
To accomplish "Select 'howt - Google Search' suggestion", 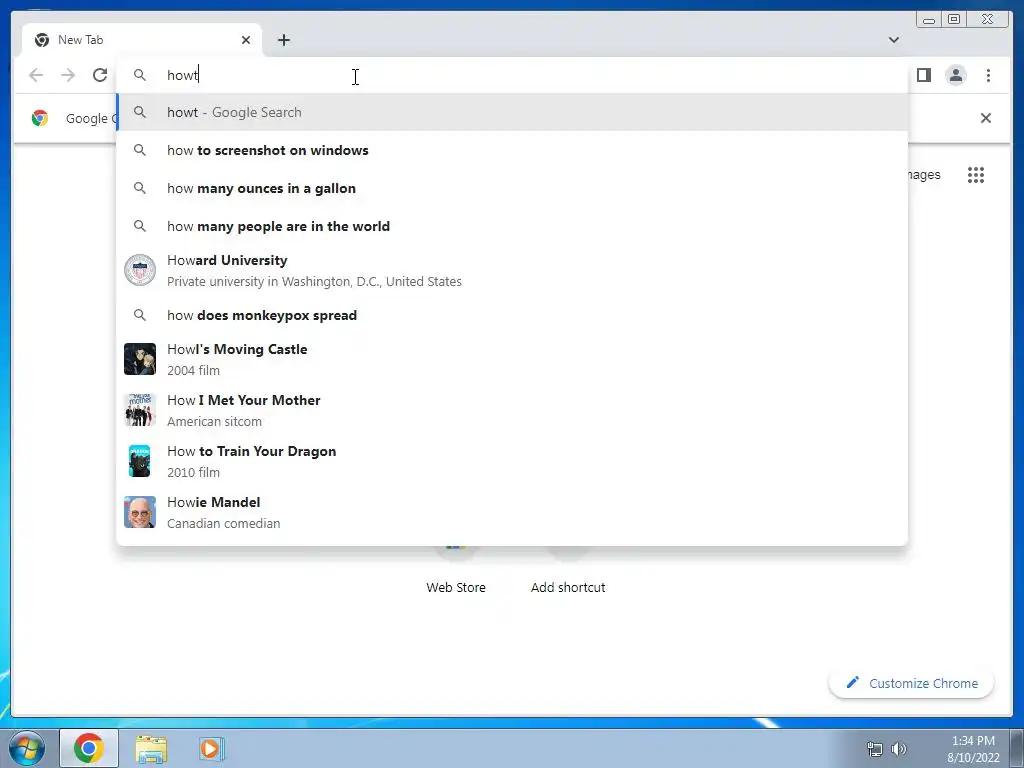I will tap(512, 112).
